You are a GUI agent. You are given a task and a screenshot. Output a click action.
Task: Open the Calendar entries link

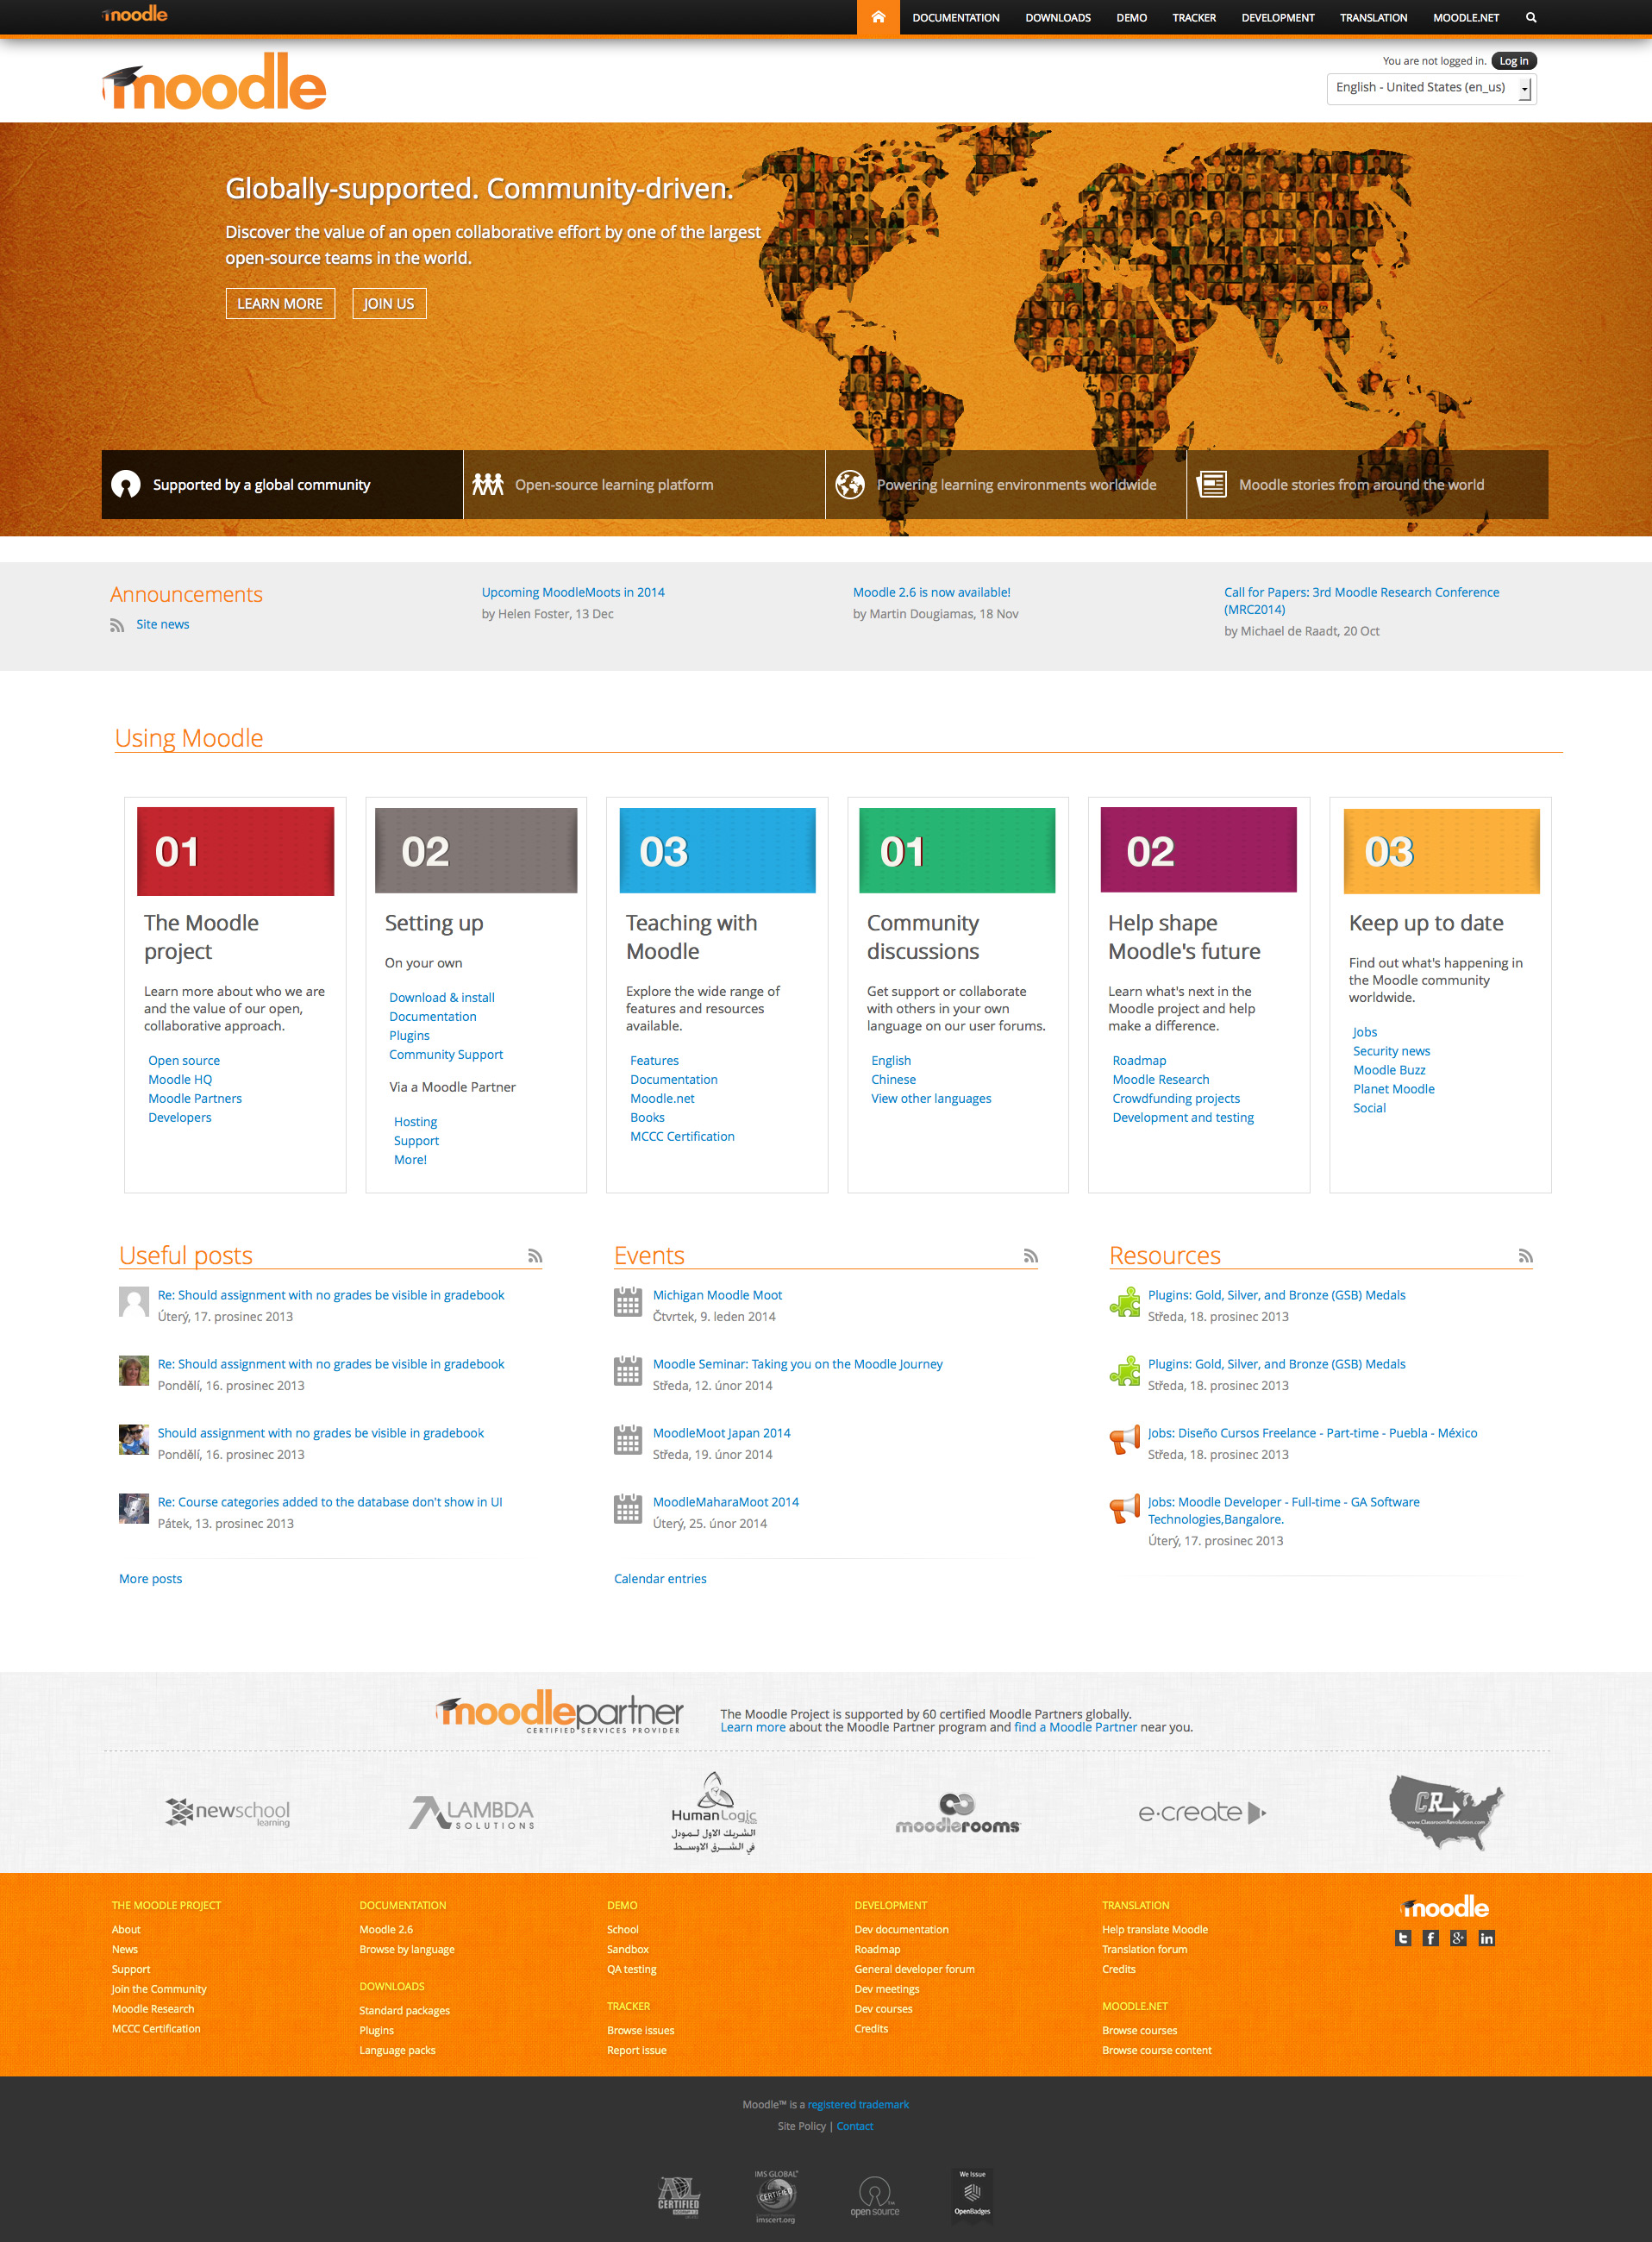pyautogui.click(x=660, y=1579)
